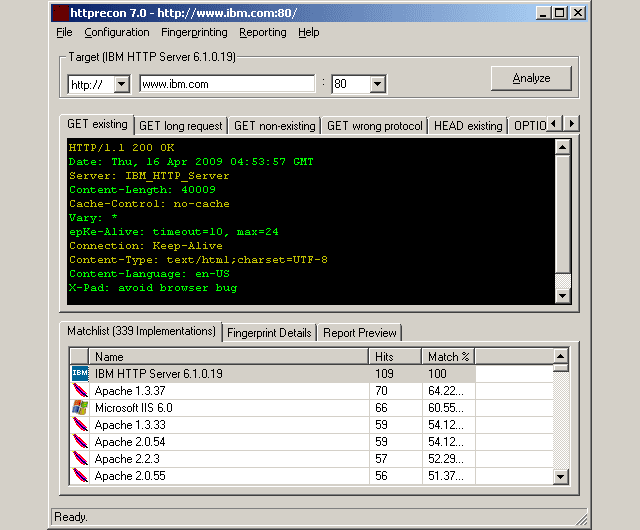Click the feather icon beside Apache 1.3.37
Viewport: 640px width, 530px height.
[80, 390]
